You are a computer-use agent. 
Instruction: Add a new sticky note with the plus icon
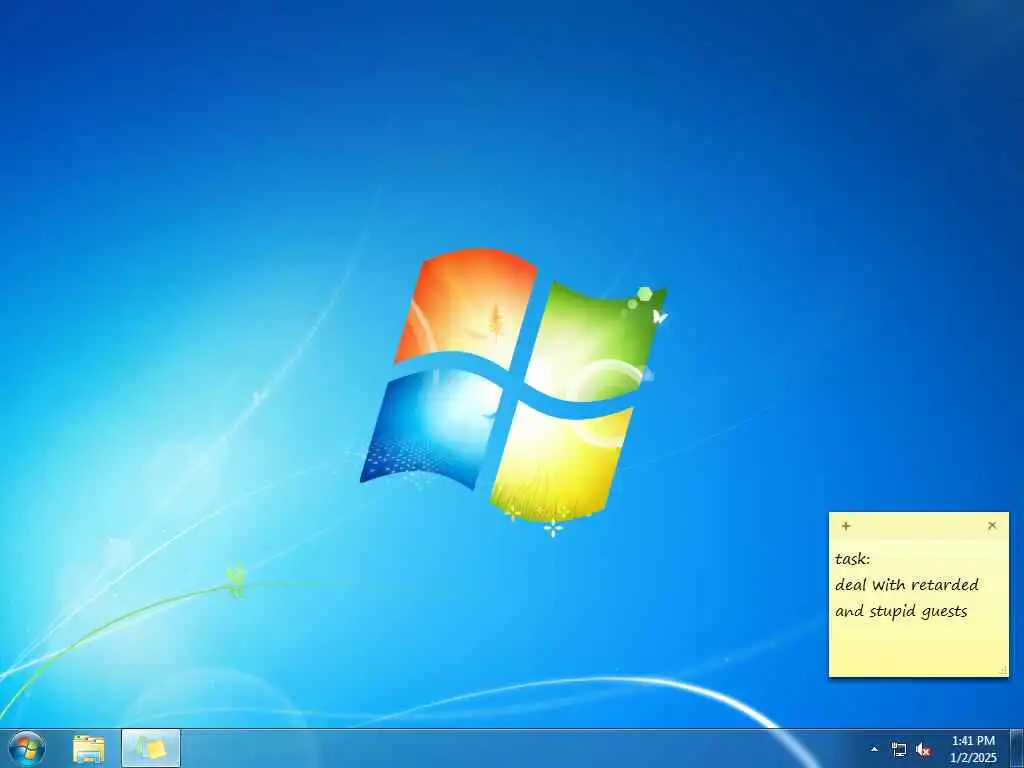pos(846,526)
